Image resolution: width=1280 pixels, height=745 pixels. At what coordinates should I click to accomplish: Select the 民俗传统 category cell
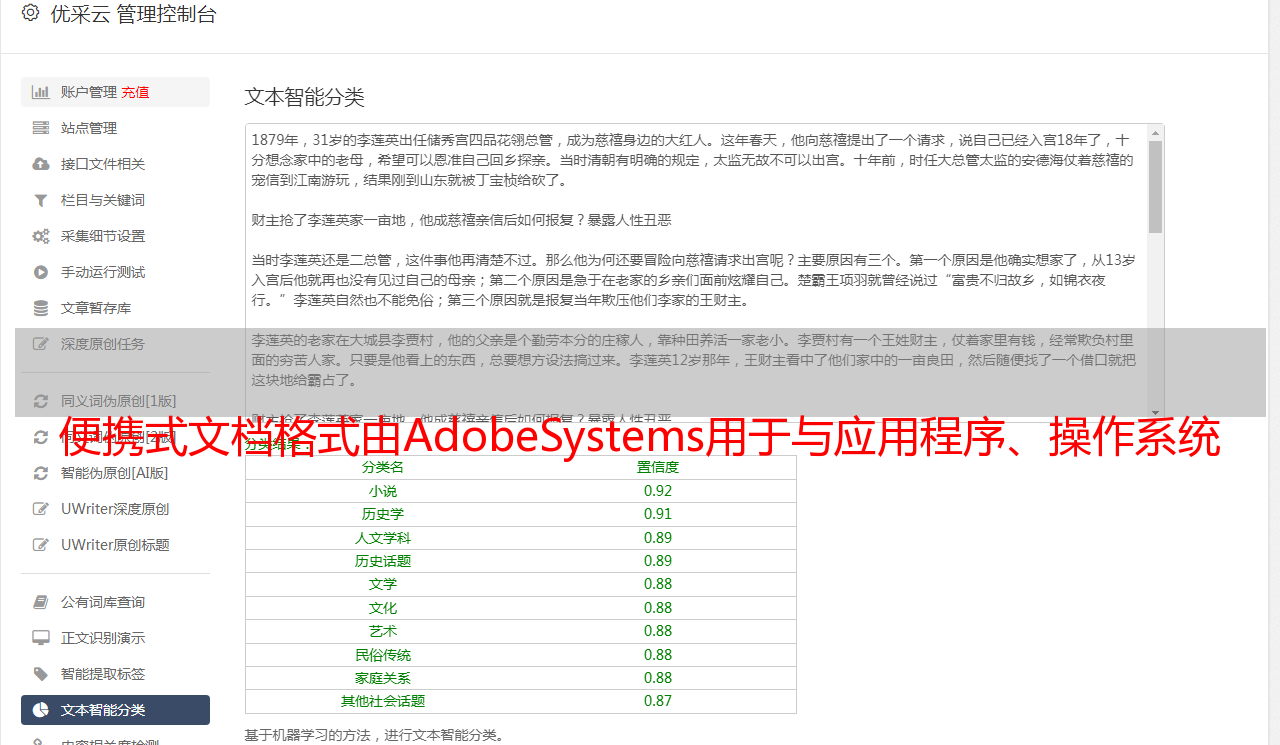(x=383, y=655)
